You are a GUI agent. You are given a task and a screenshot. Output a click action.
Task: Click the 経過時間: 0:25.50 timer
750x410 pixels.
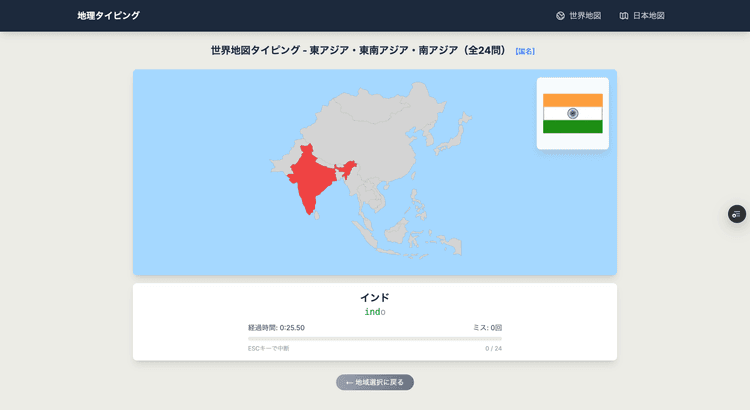276,328
